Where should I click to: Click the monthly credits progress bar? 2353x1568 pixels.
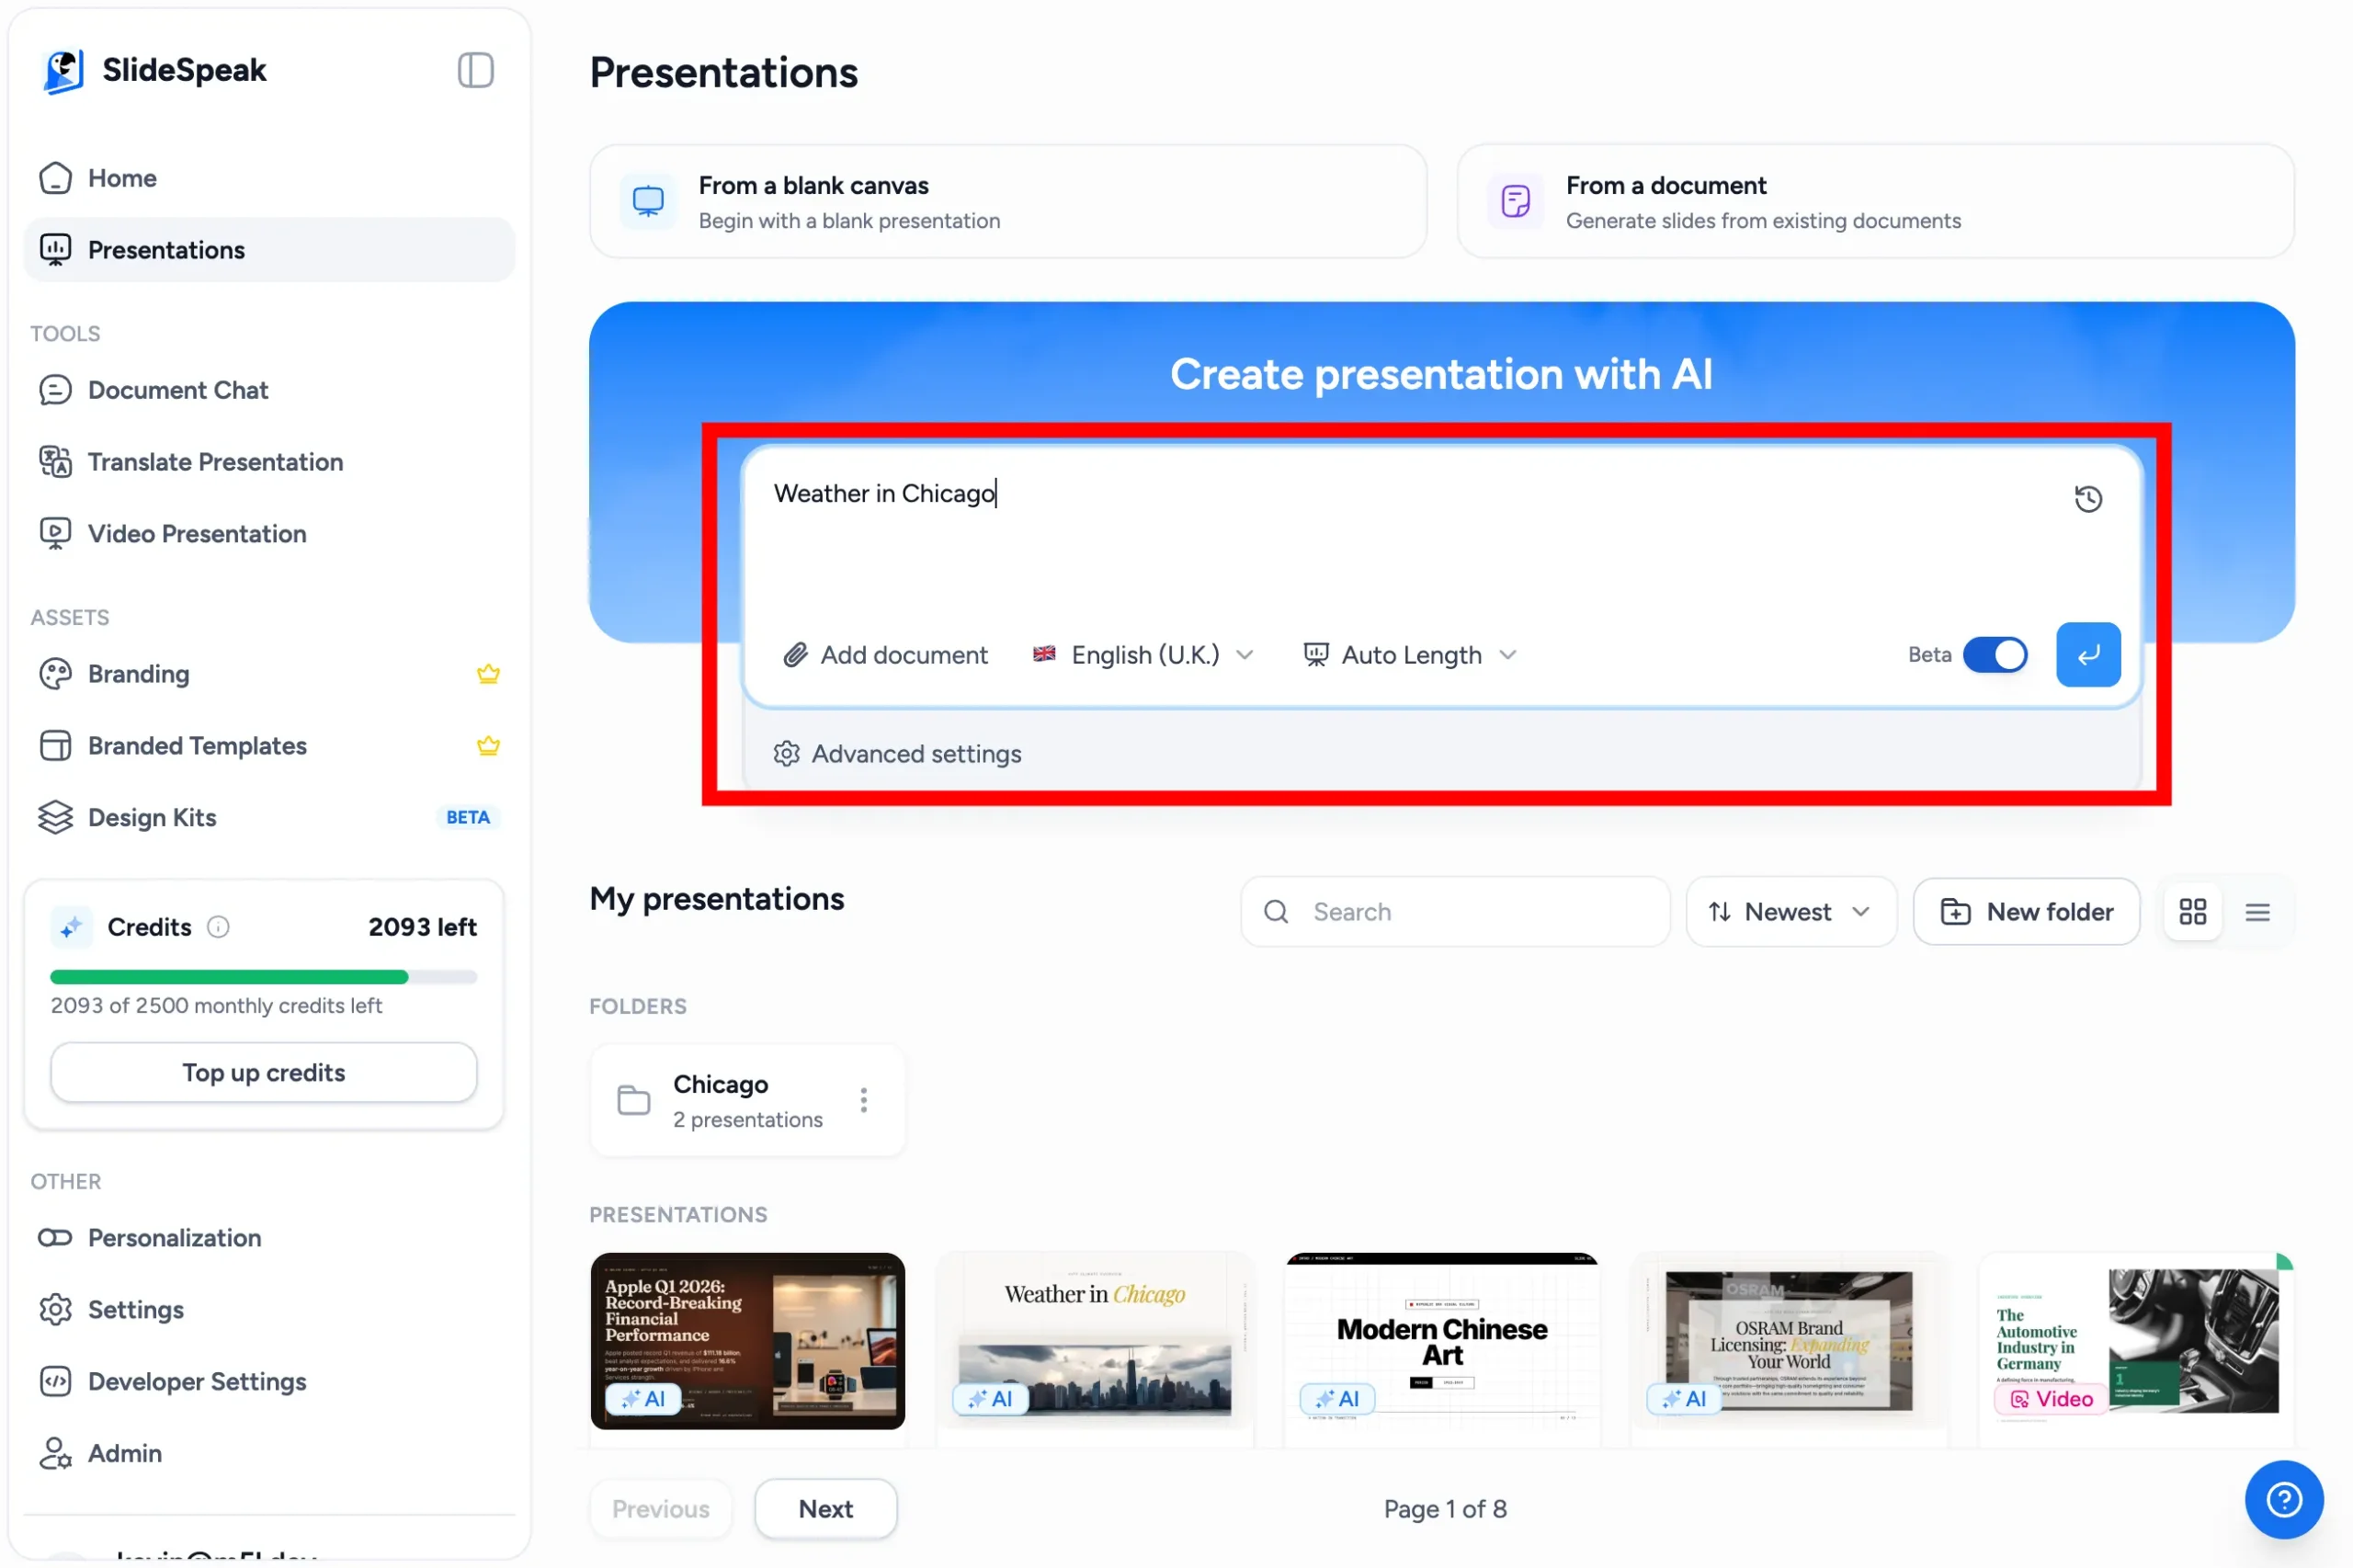tap(264, 977)
